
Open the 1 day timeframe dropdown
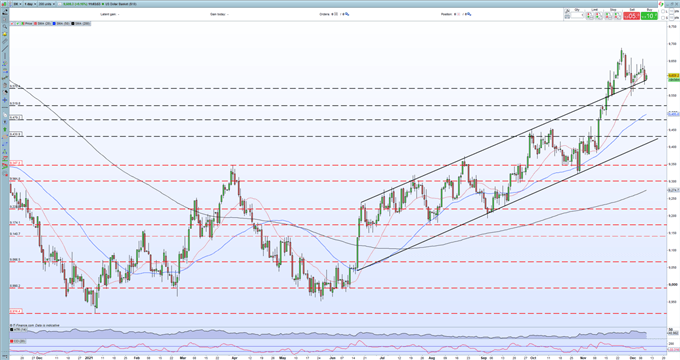click(x=30, y=4)
